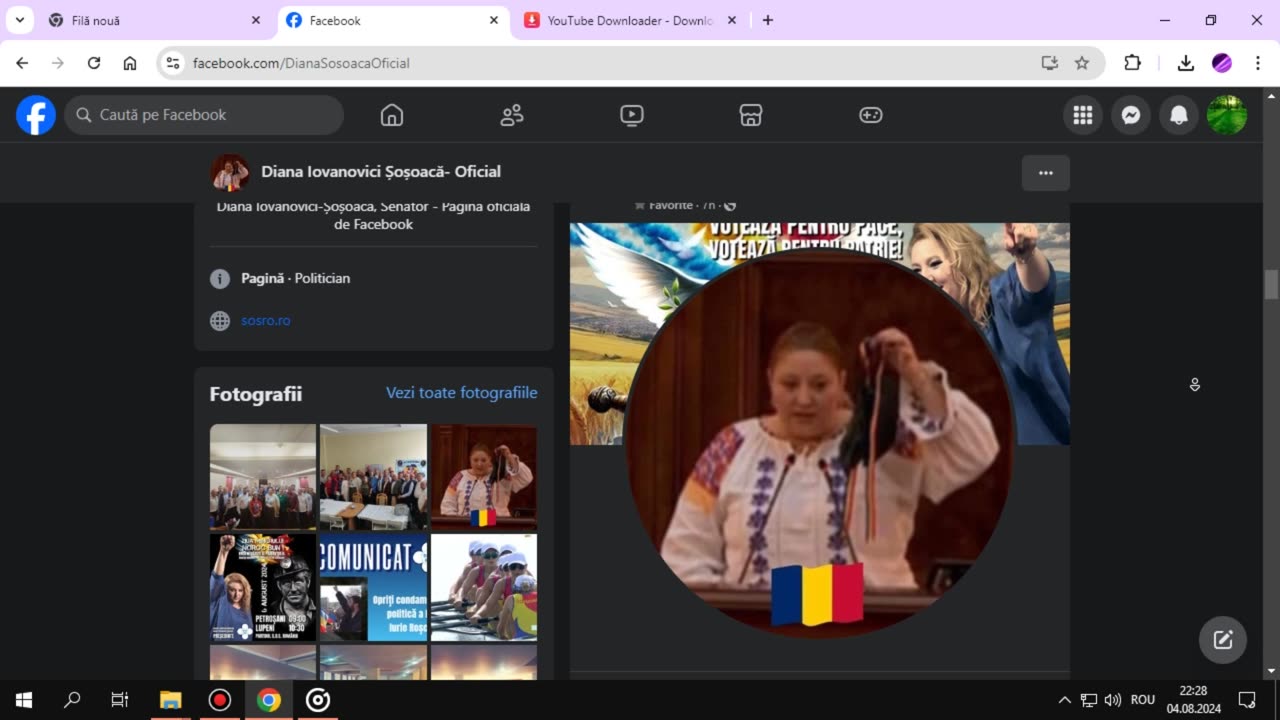The height and width of the screenshot is (720, 1280).
Task: View site information icon in address bar
Action: (x=173, y=63)
